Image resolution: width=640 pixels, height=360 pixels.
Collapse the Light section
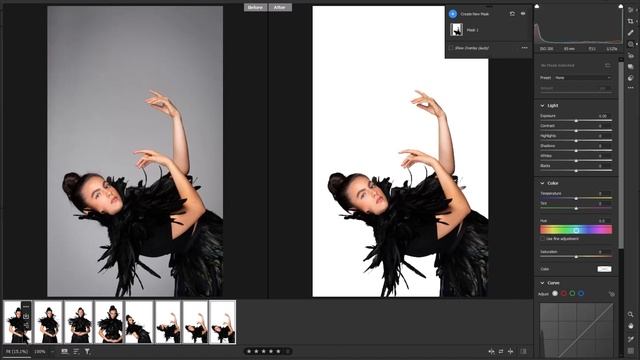[542, 106]
